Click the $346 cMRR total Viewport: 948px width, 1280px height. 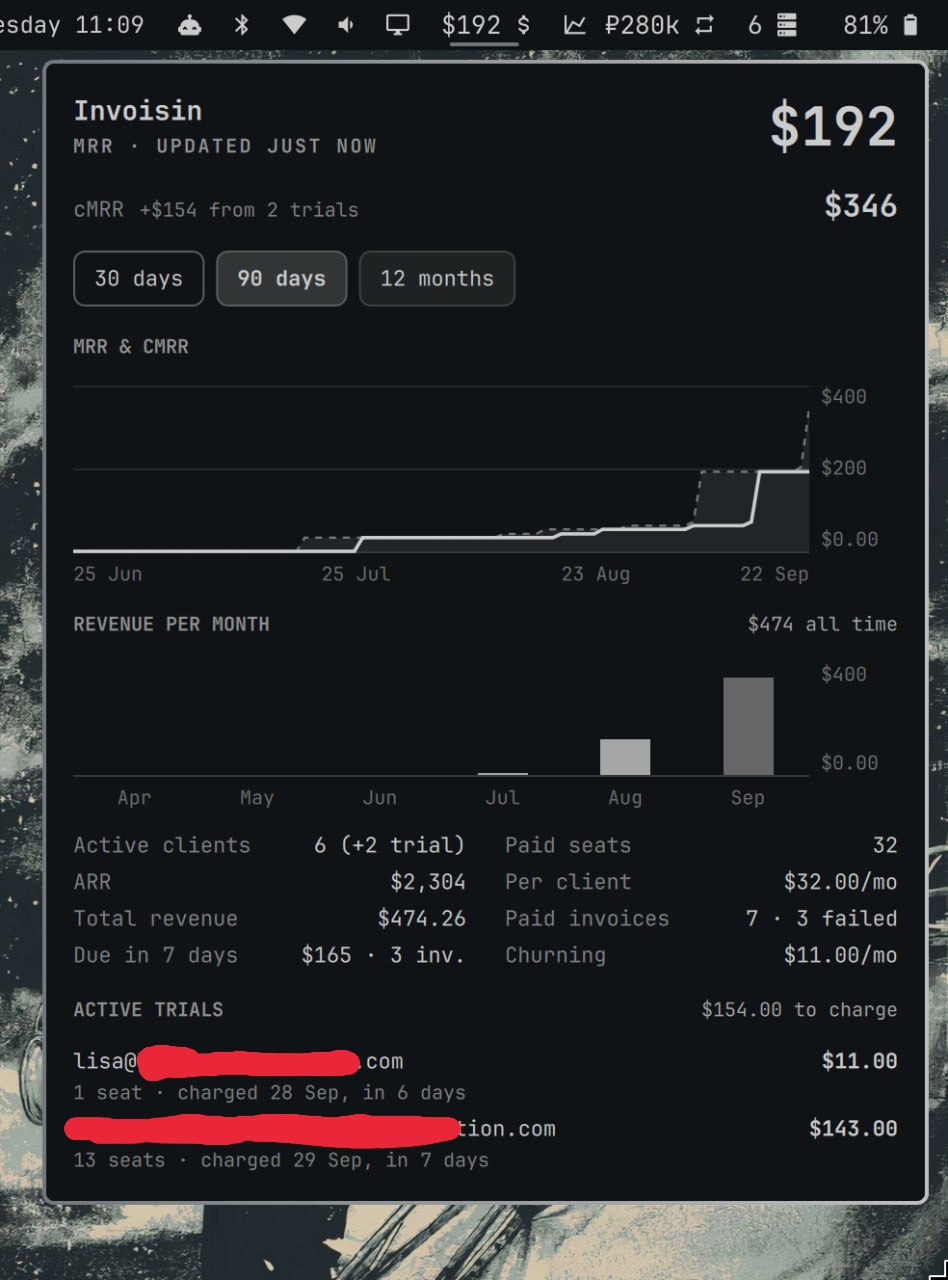pyautogui.click(x=860, y=206)
